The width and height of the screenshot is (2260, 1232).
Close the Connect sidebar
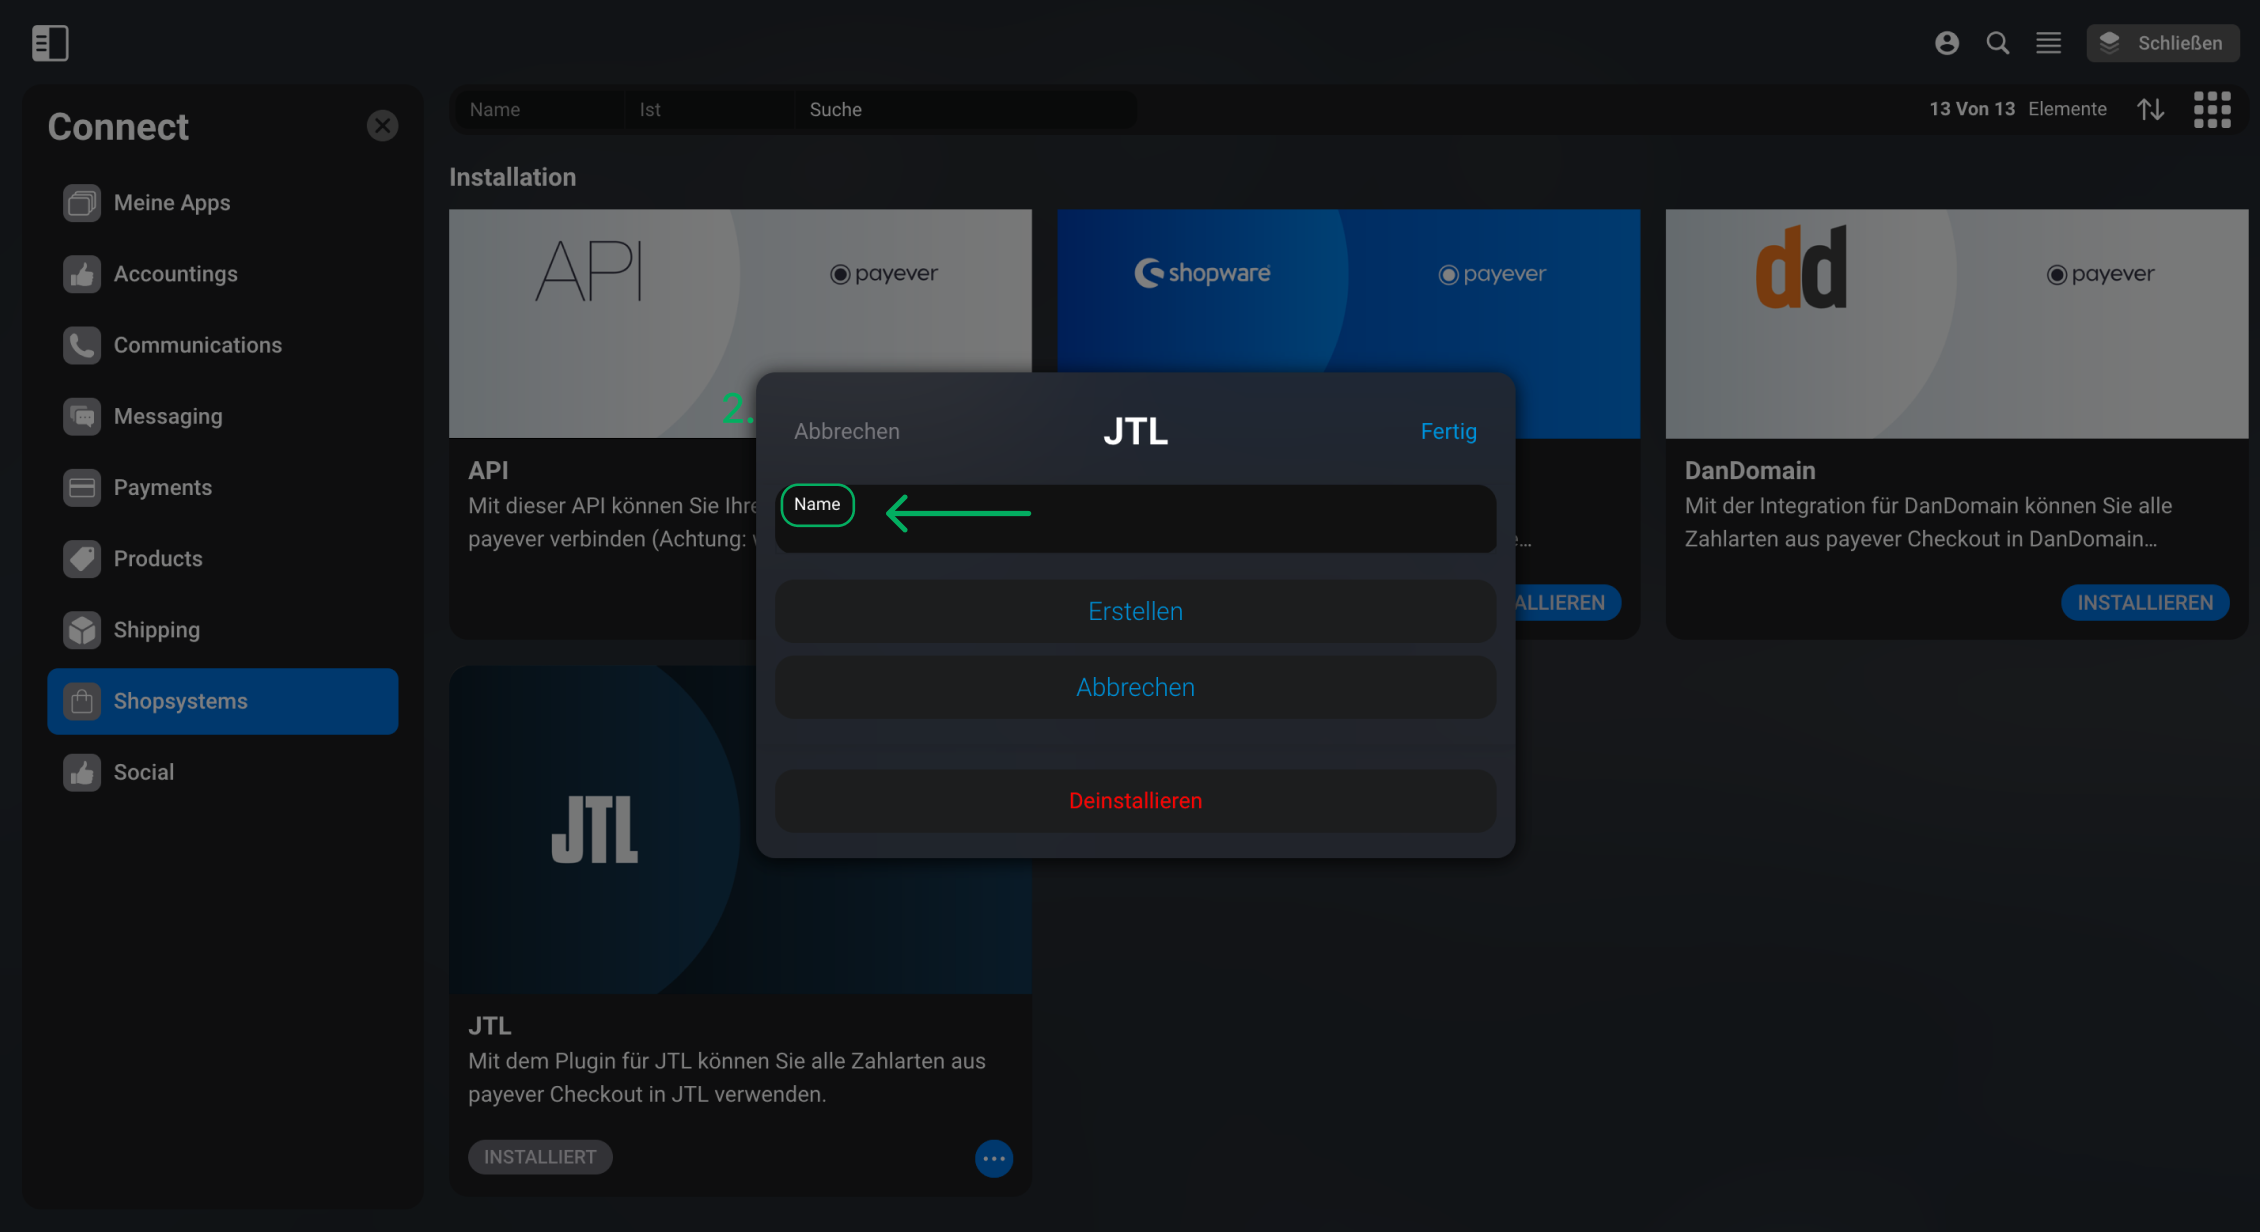point(382,126)
